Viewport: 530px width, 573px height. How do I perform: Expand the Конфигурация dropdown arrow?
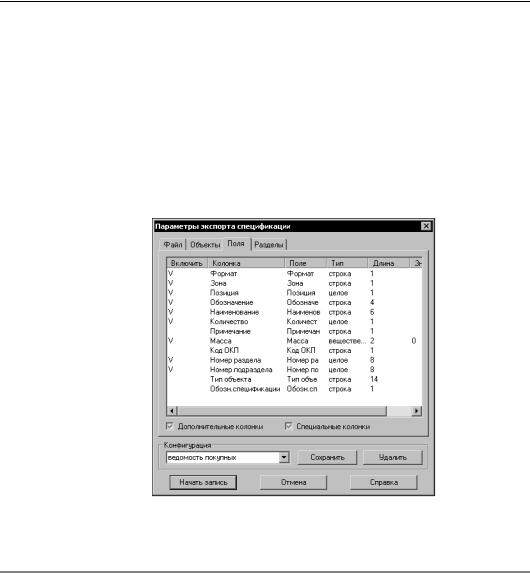click(x=284, y=457)
